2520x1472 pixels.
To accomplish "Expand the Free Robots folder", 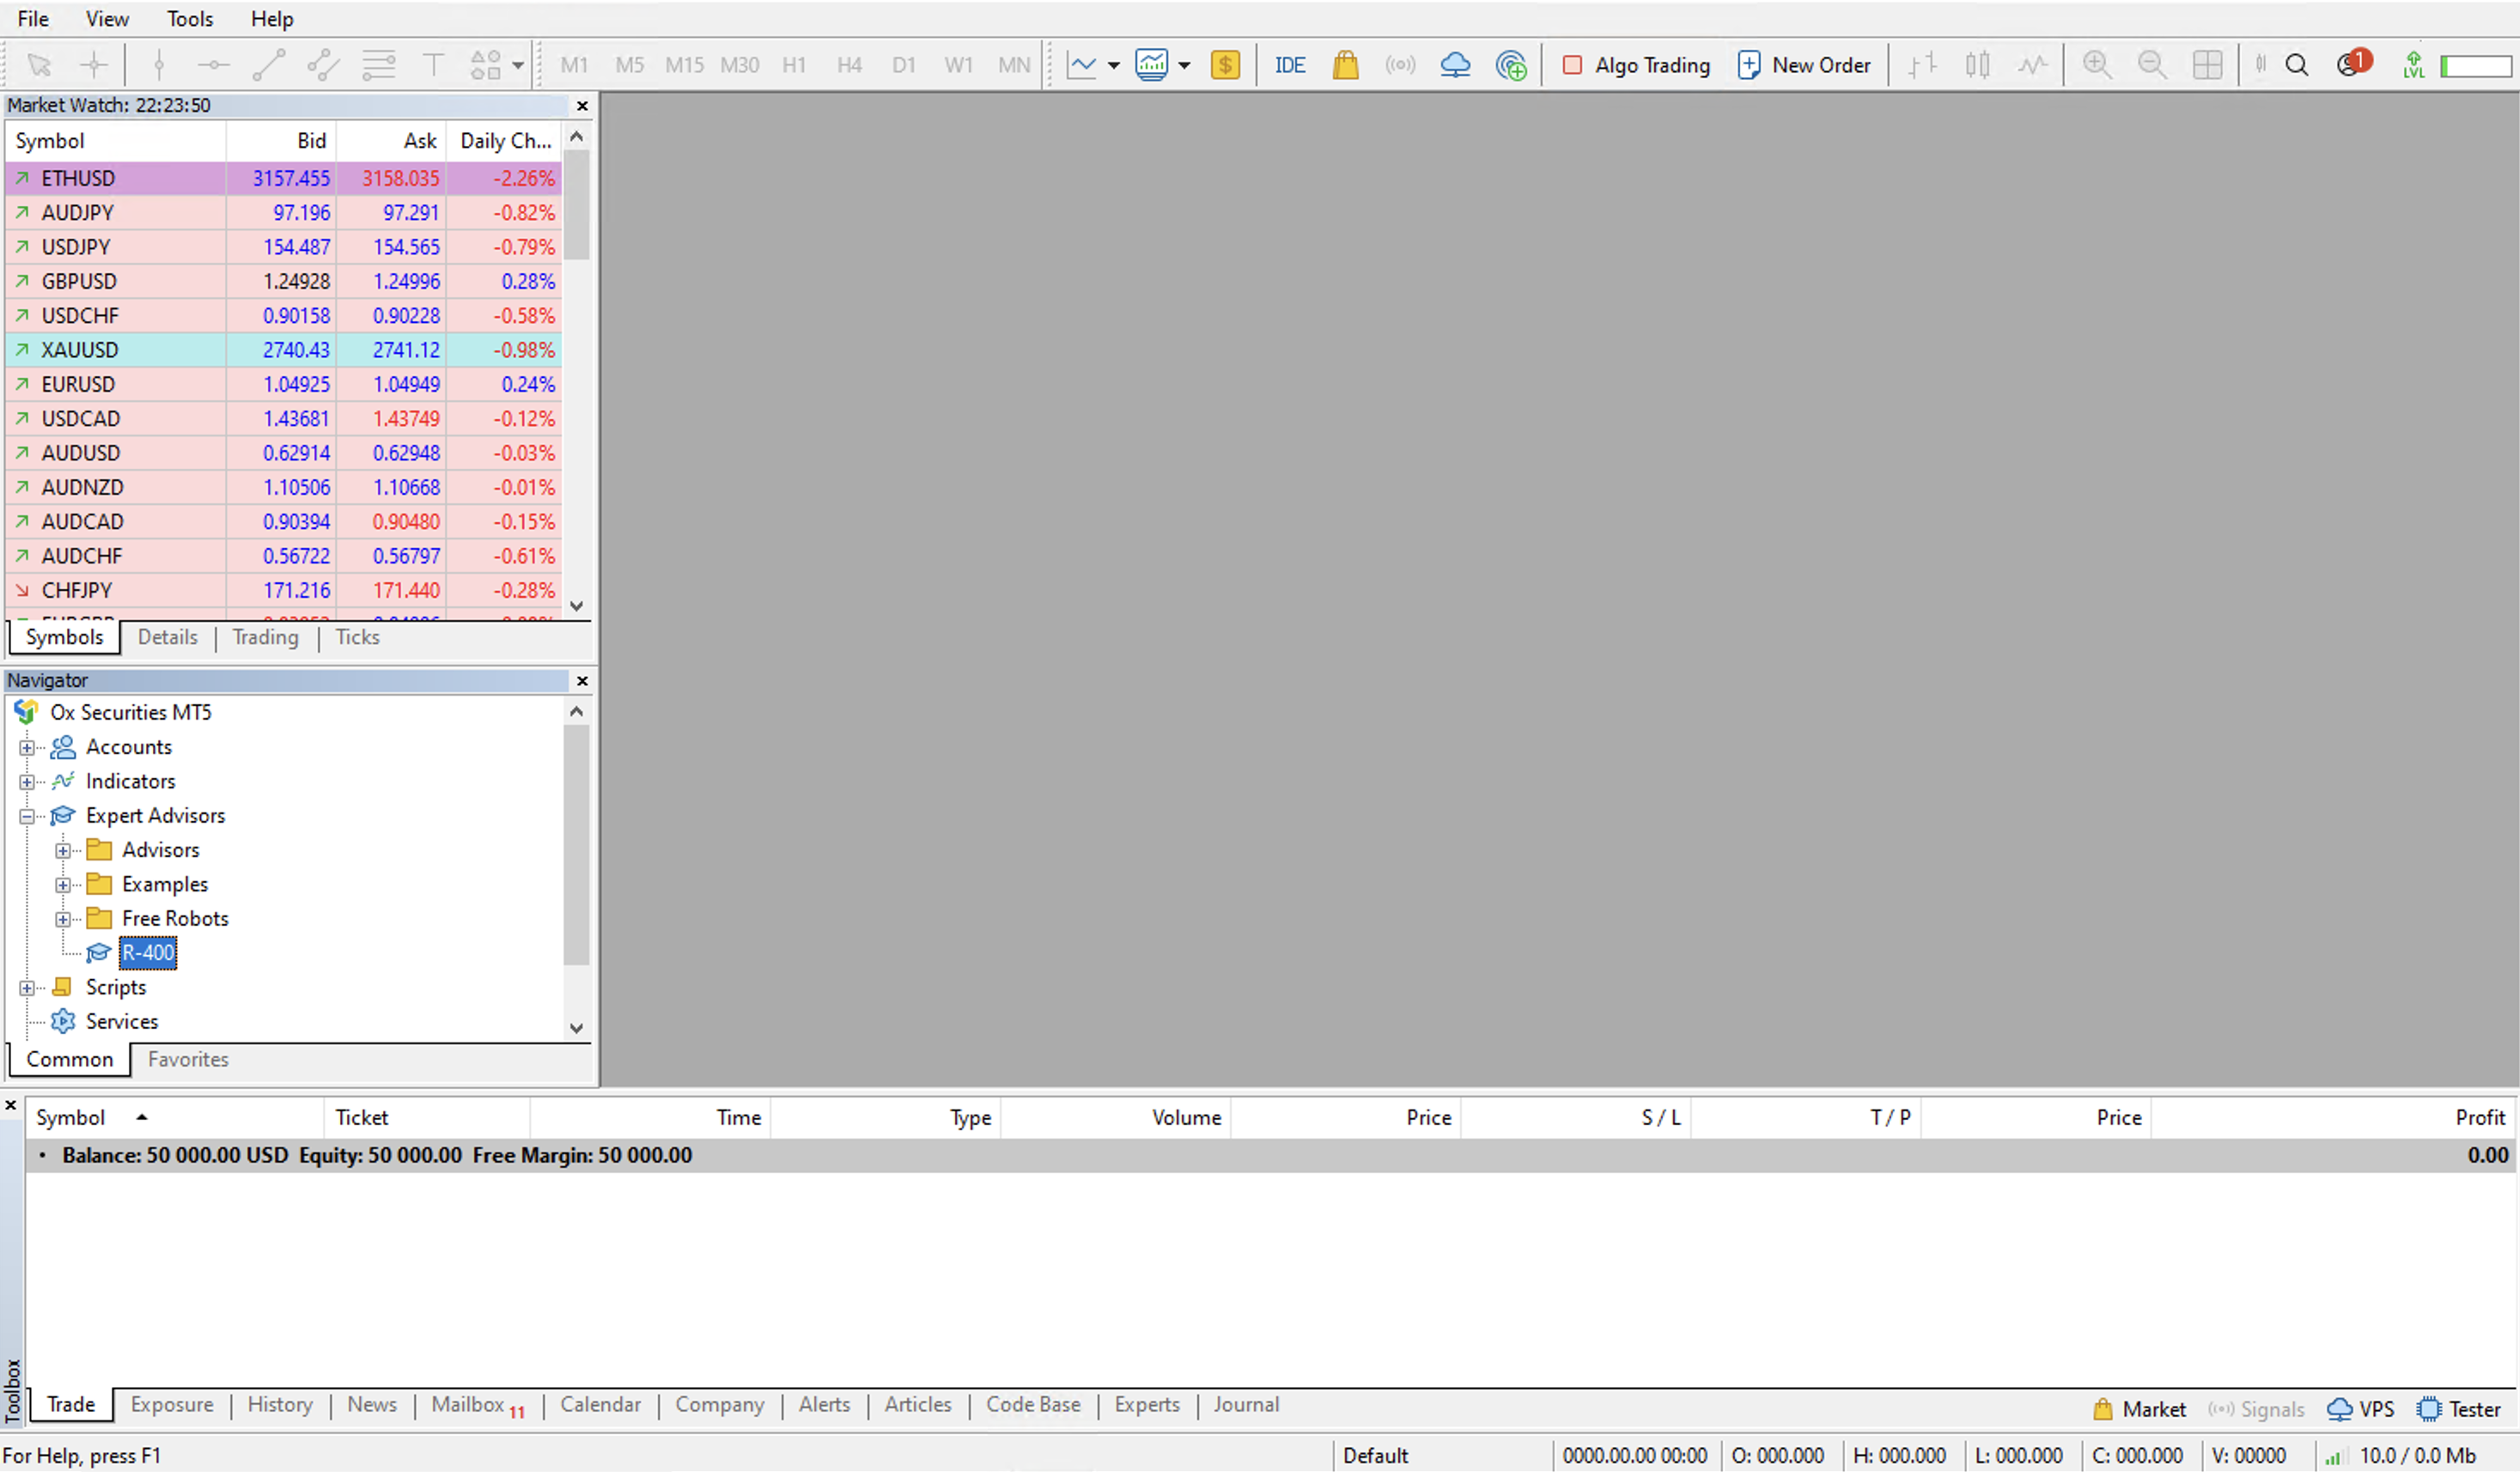I will tap(61, 918).
